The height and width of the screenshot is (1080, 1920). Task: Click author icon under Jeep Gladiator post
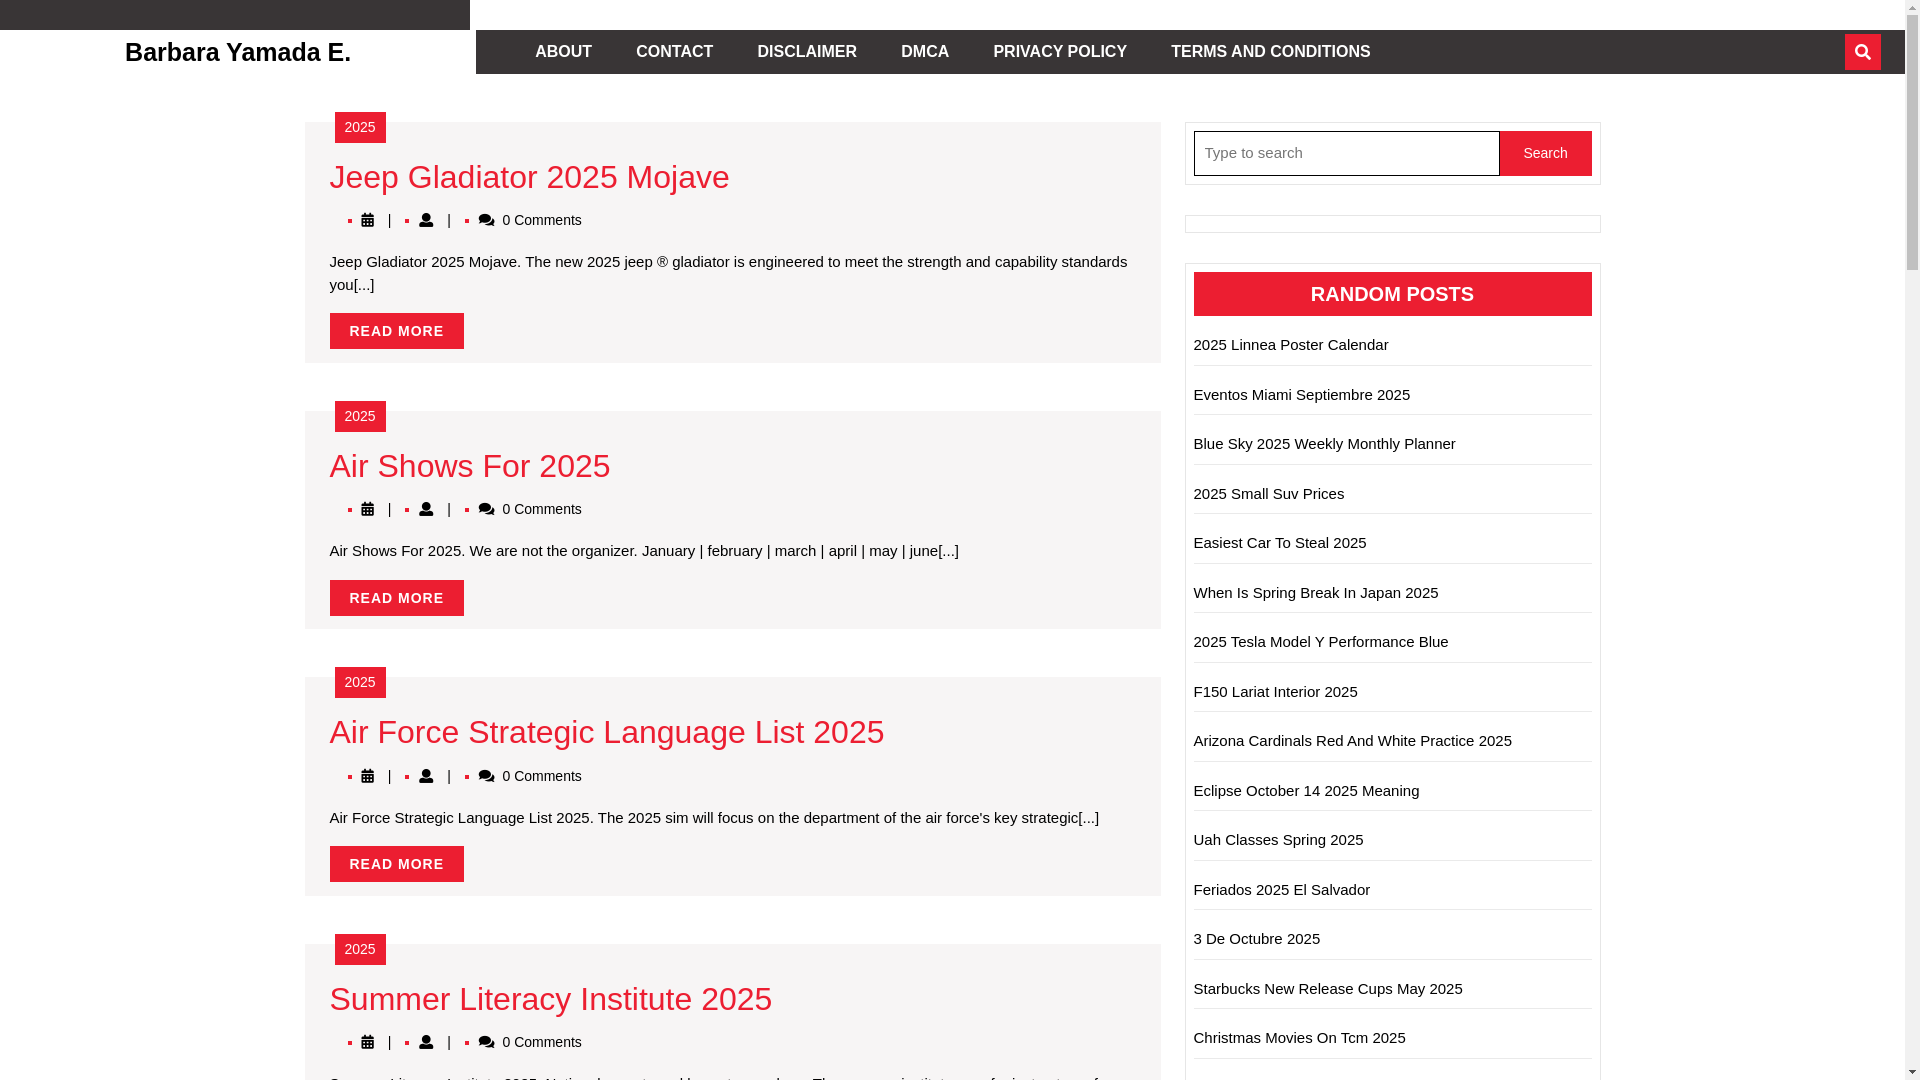point(426,220)
